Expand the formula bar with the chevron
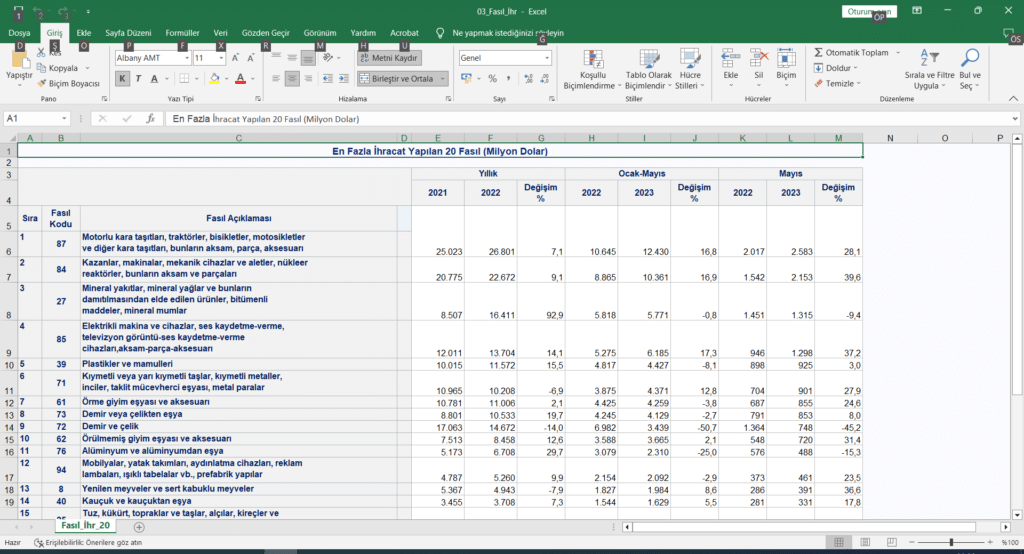The image size is (1024, 554). (1015, 119)
